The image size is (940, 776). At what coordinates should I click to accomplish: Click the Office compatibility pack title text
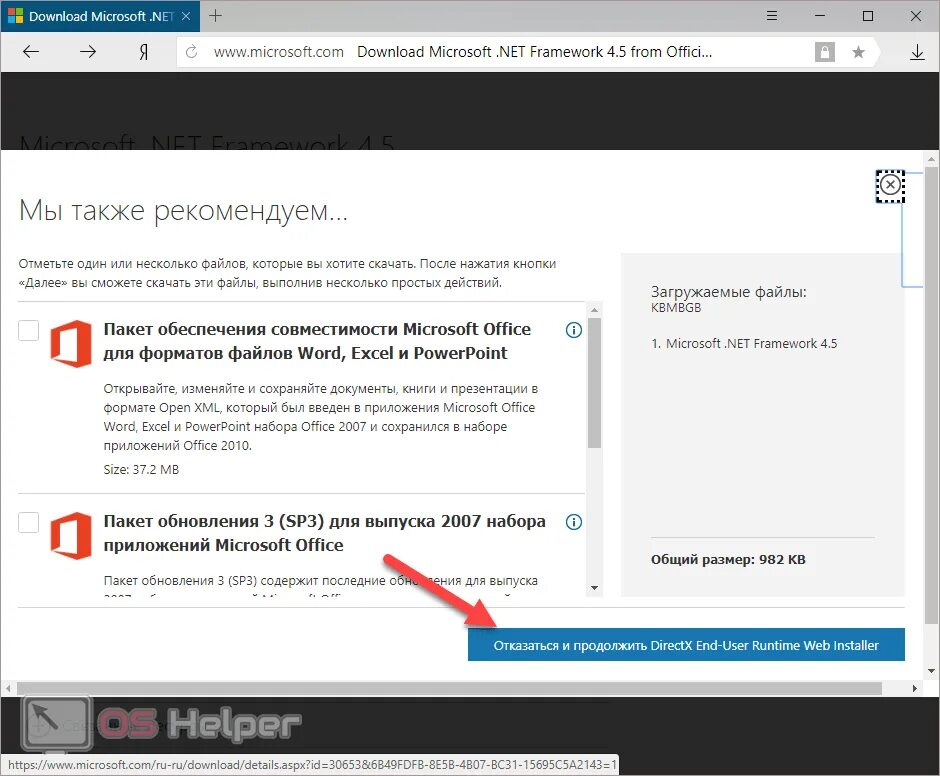coord(317,341)
